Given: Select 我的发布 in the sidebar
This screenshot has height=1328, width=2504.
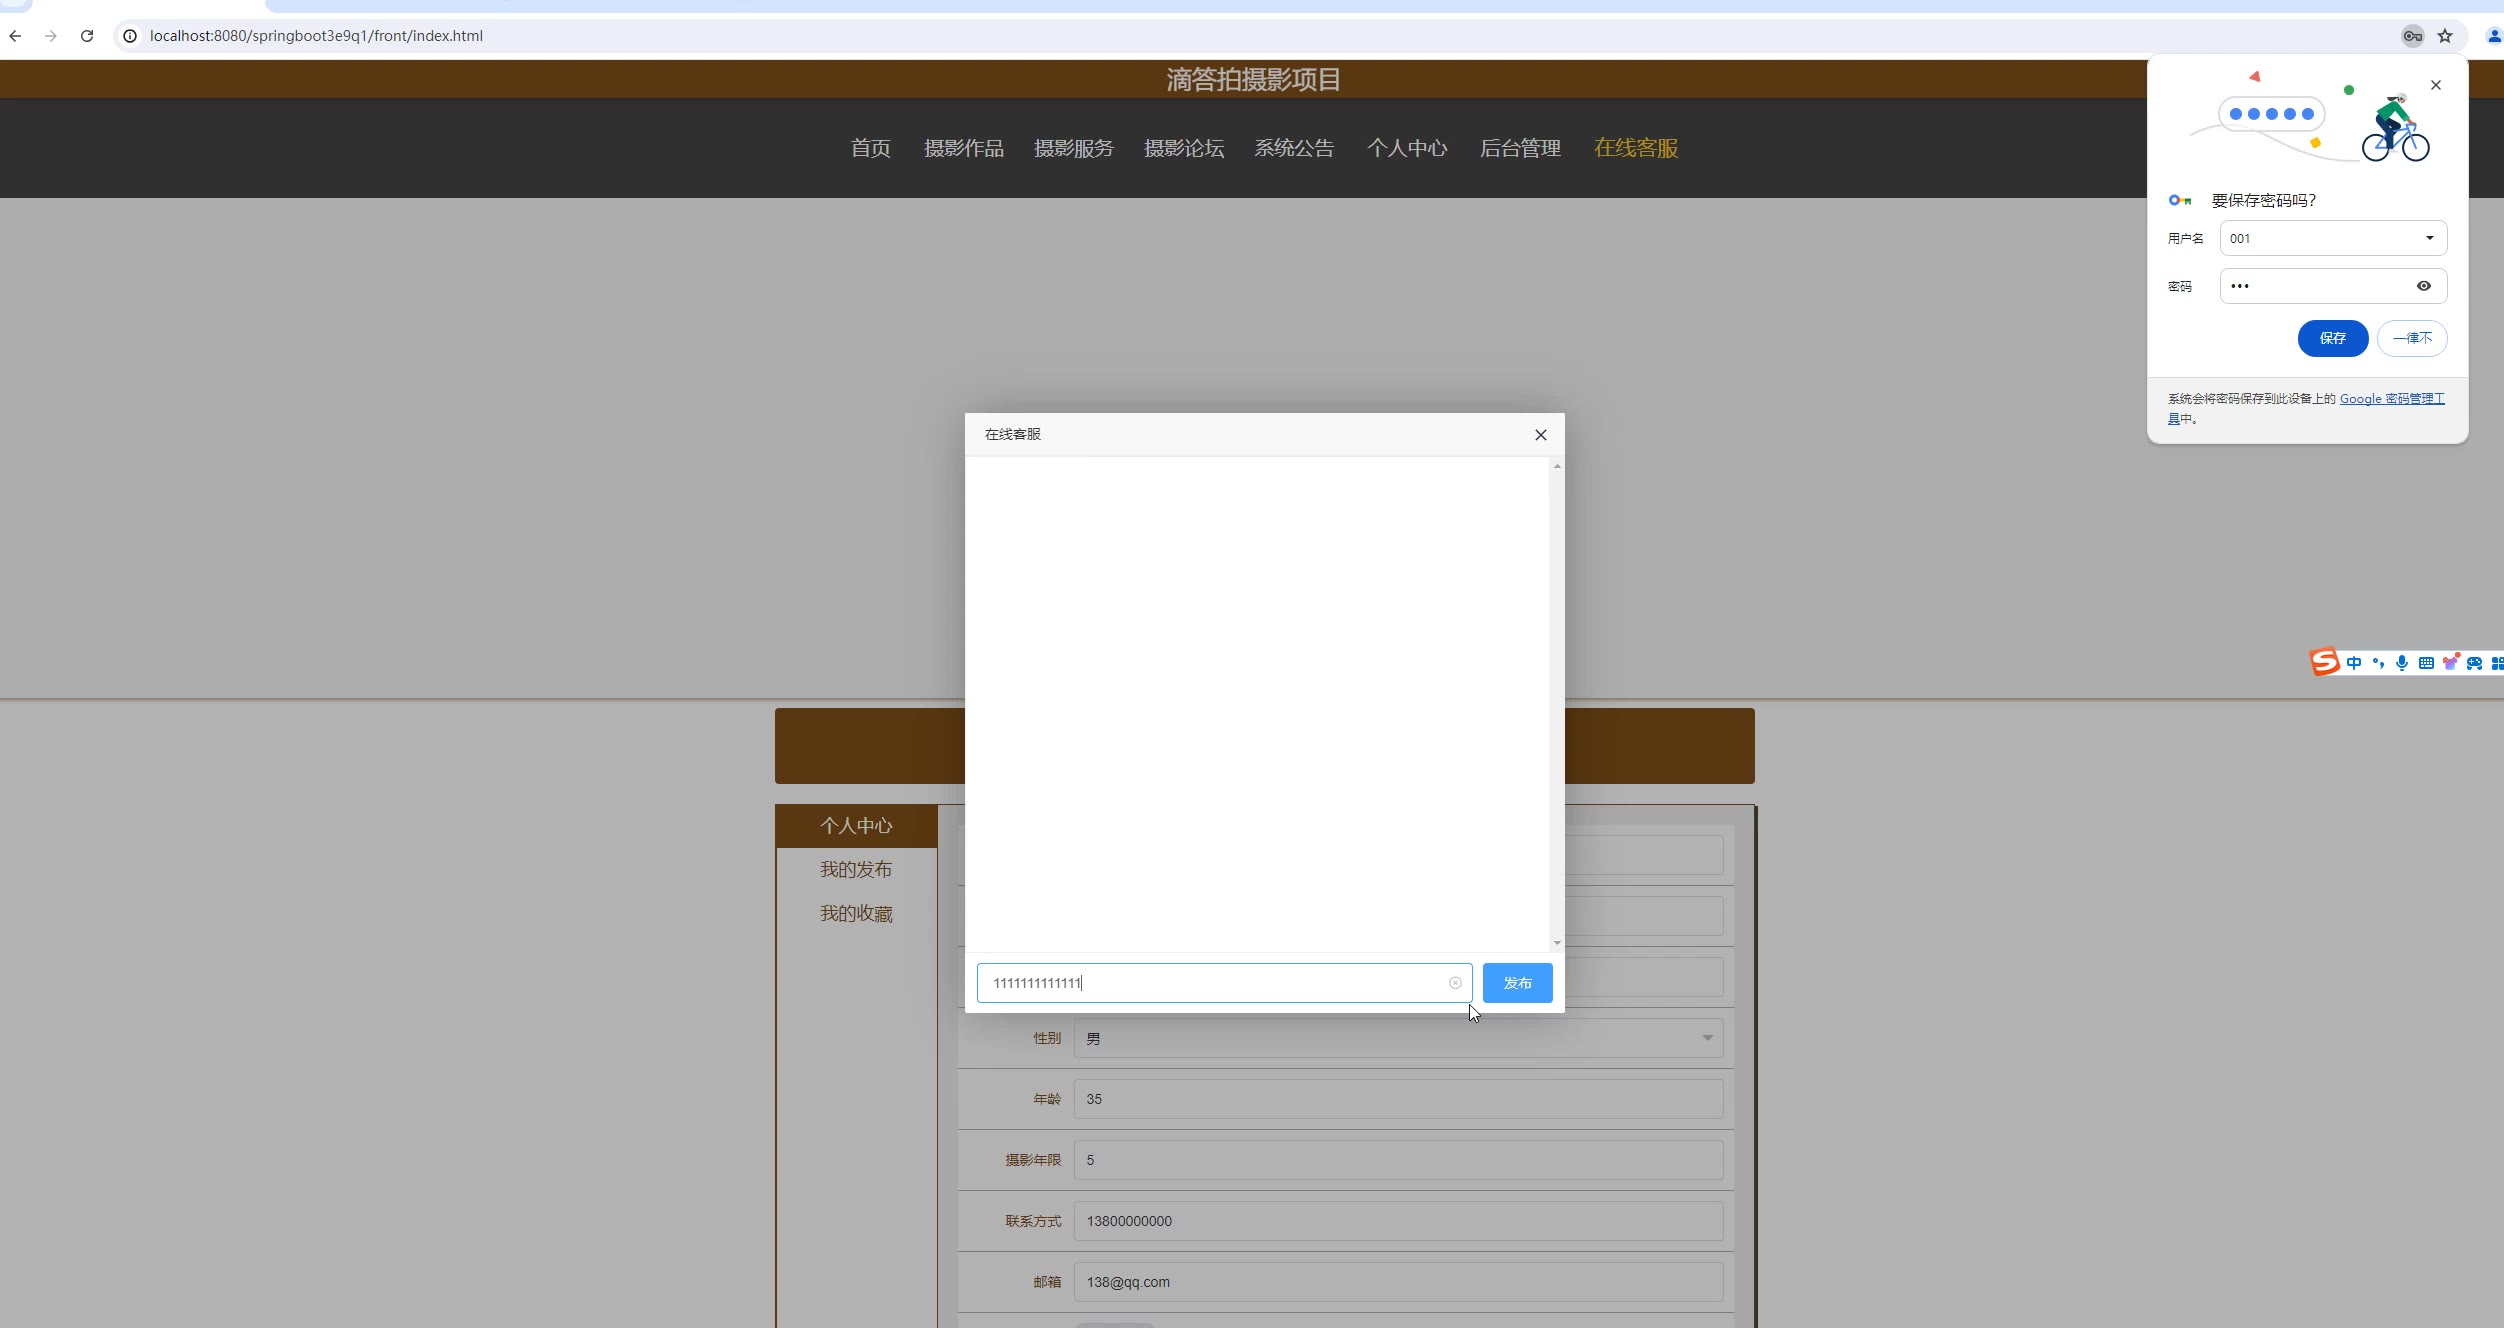Looking at the screenshot, I should click(856, 869).
